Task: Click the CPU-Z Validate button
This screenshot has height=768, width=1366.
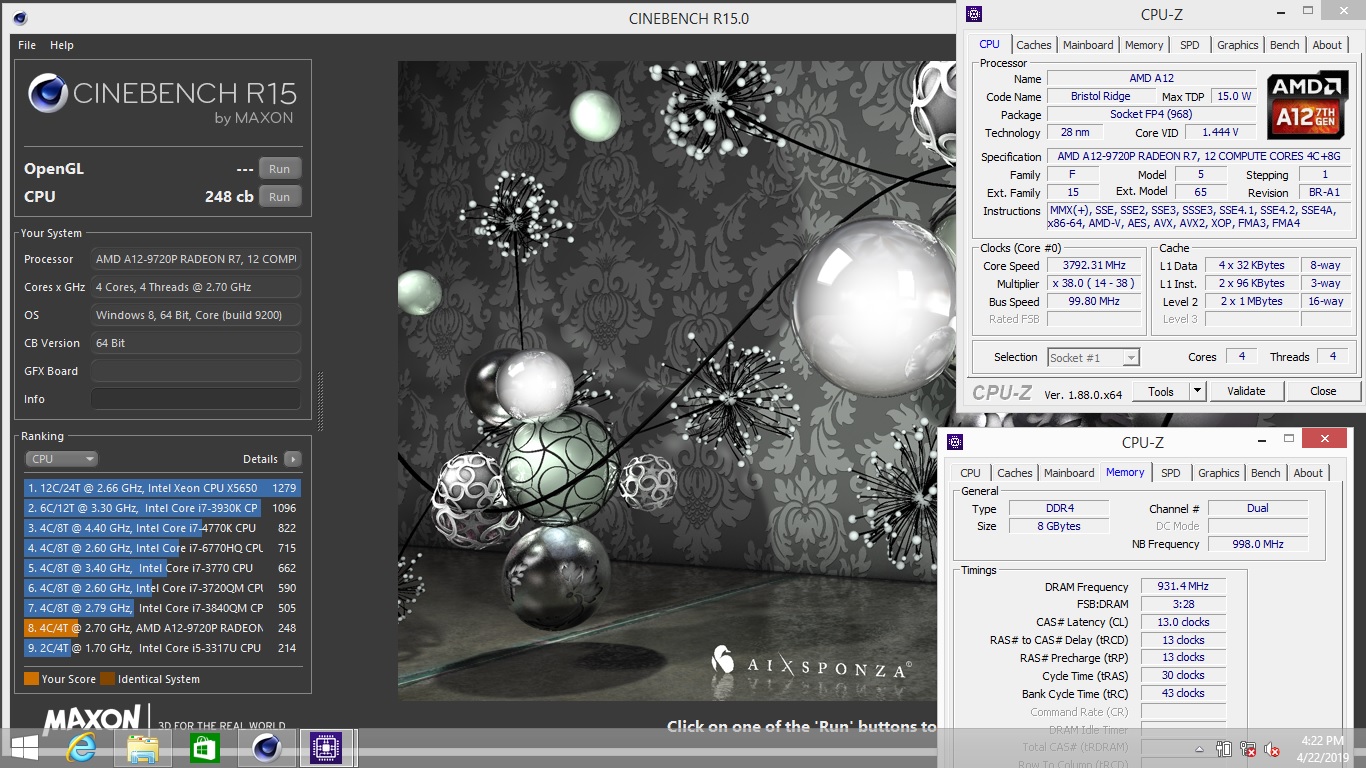Action: pyautogui.click(x=1246, y=391)
